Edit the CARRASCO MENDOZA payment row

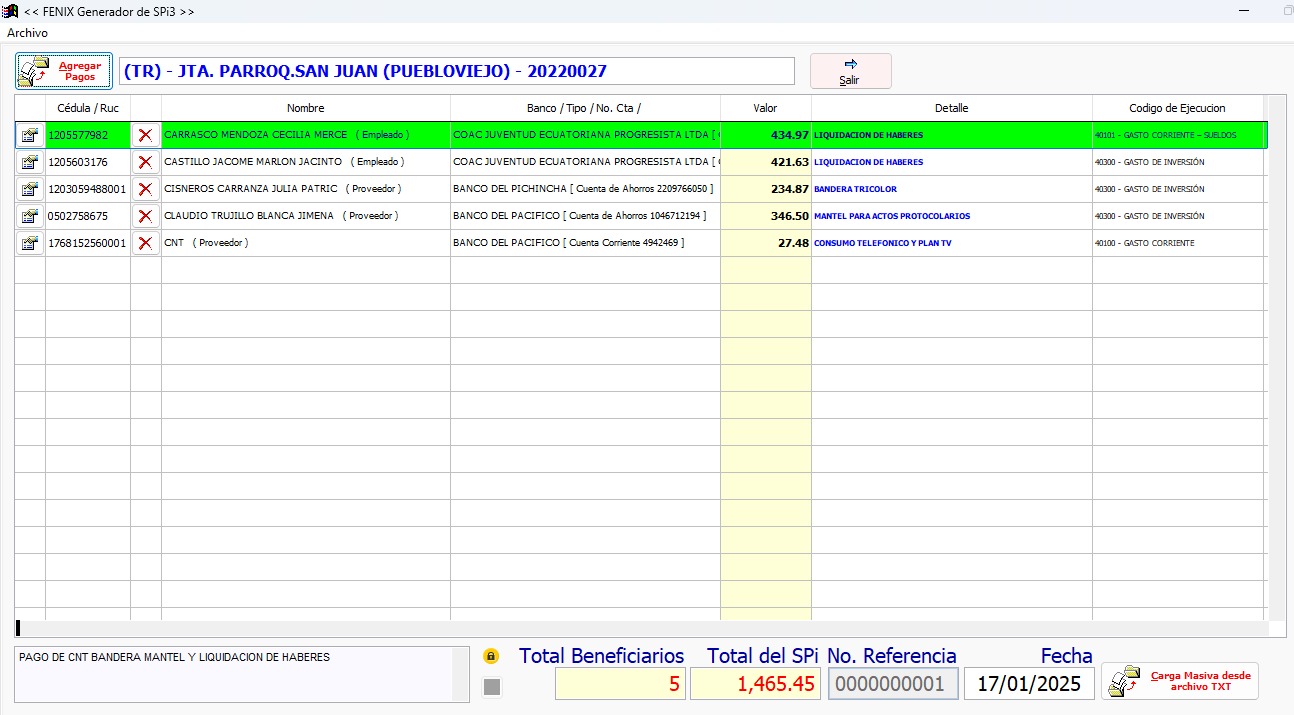tap(30, 135)
